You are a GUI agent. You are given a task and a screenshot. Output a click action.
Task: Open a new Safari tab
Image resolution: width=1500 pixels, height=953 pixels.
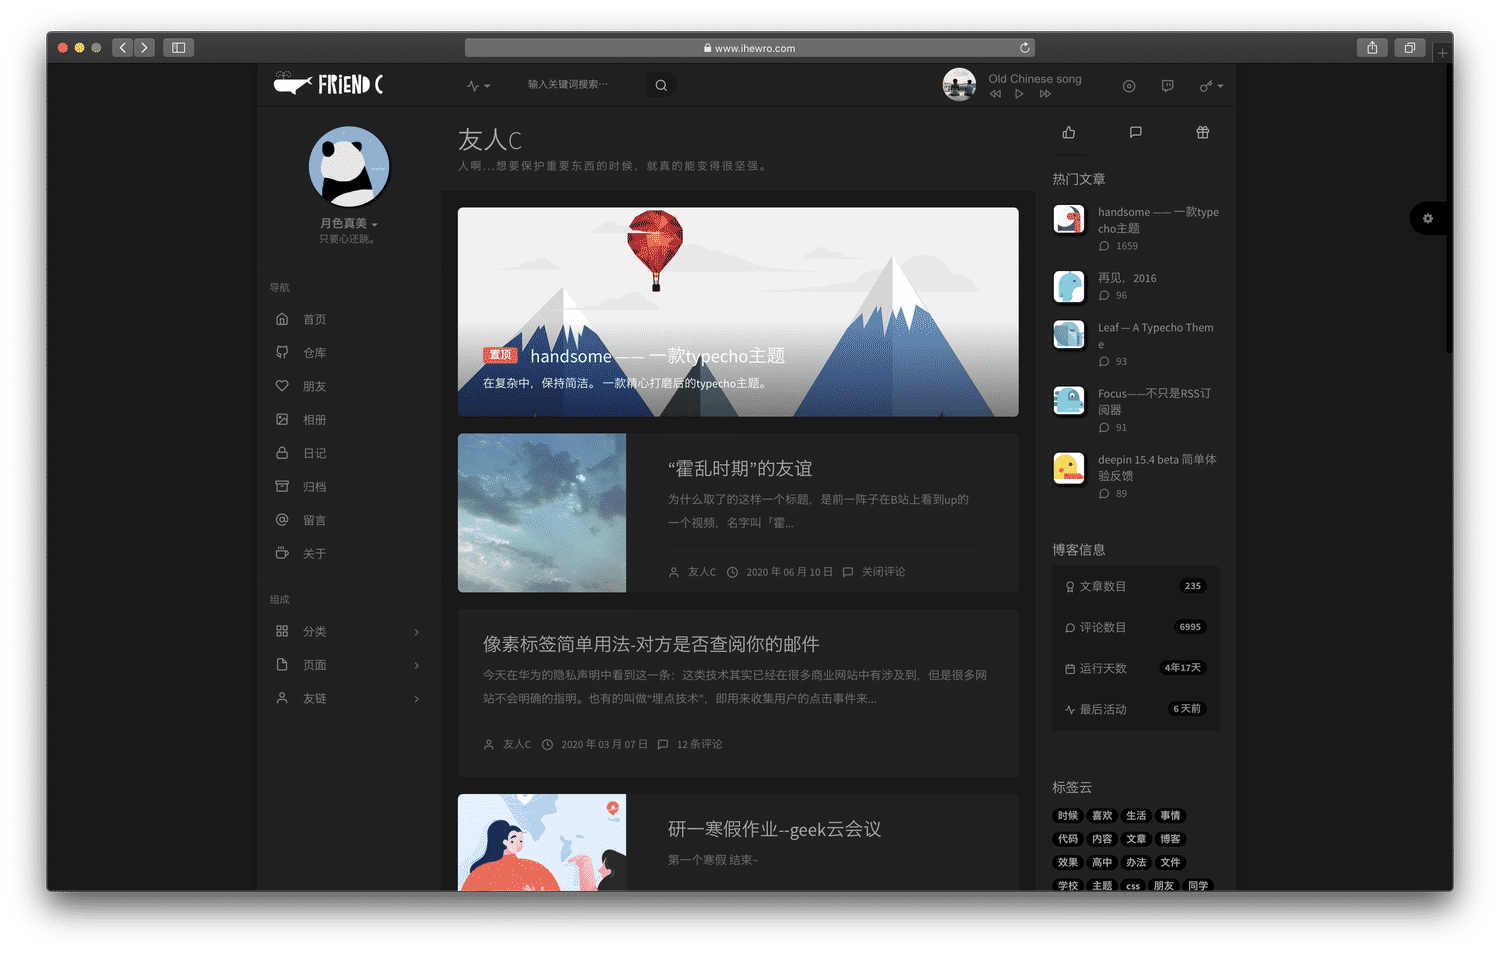1442,53
